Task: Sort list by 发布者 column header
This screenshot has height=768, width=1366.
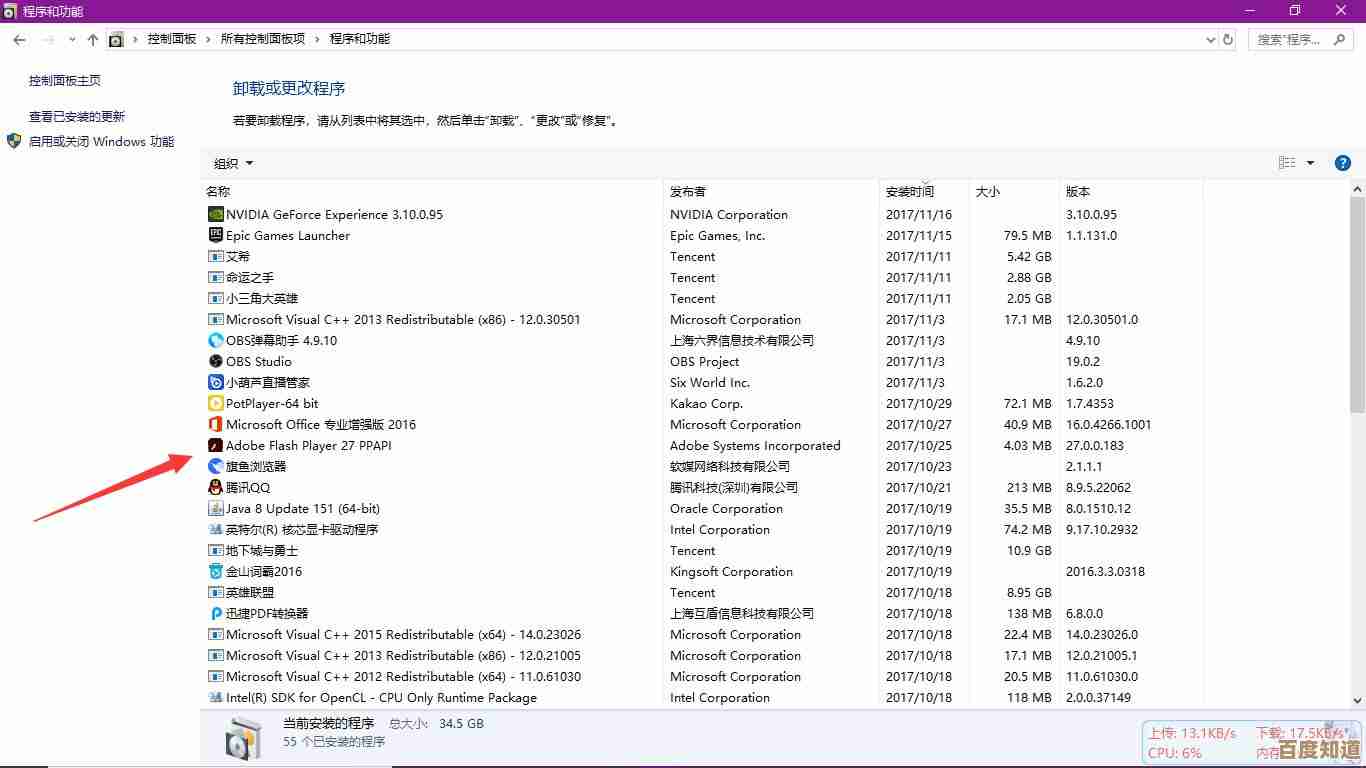Action: click(x=688, y=191)
